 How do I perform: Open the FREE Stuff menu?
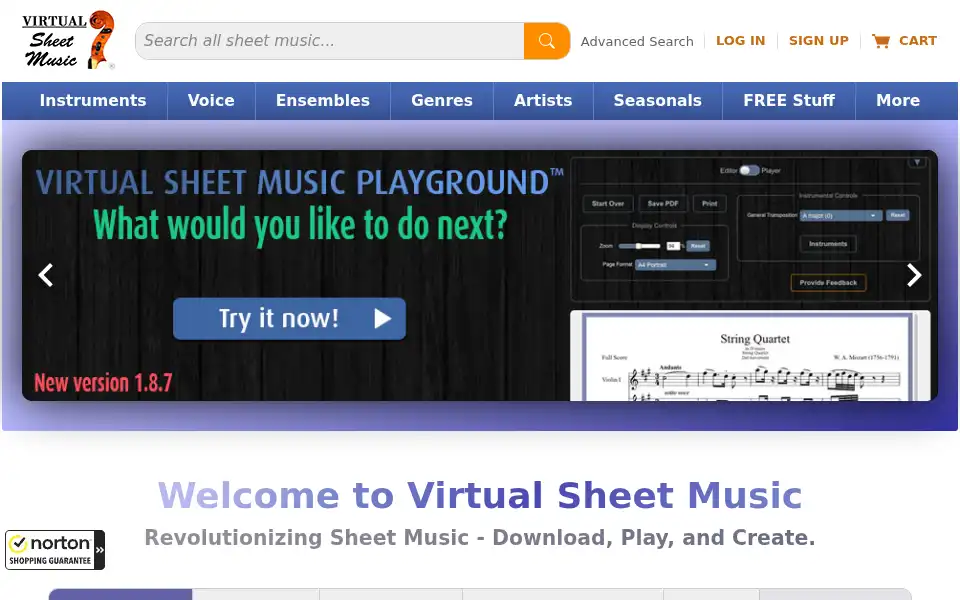point(789,100)
